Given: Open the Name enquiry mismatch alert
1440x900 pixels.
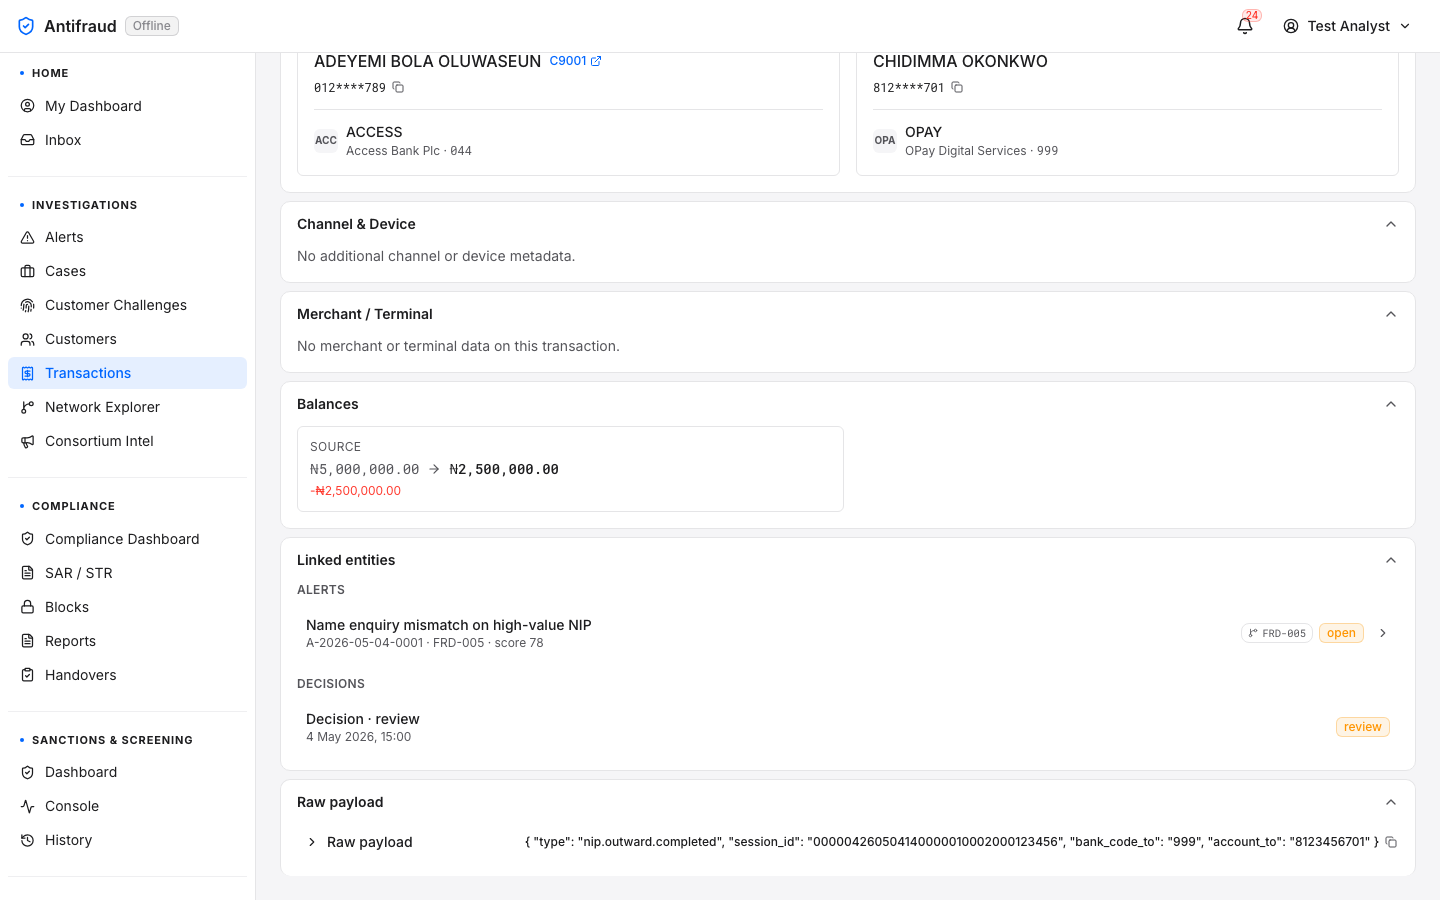Looking at the screenshot, I should [x=848, y=633].
